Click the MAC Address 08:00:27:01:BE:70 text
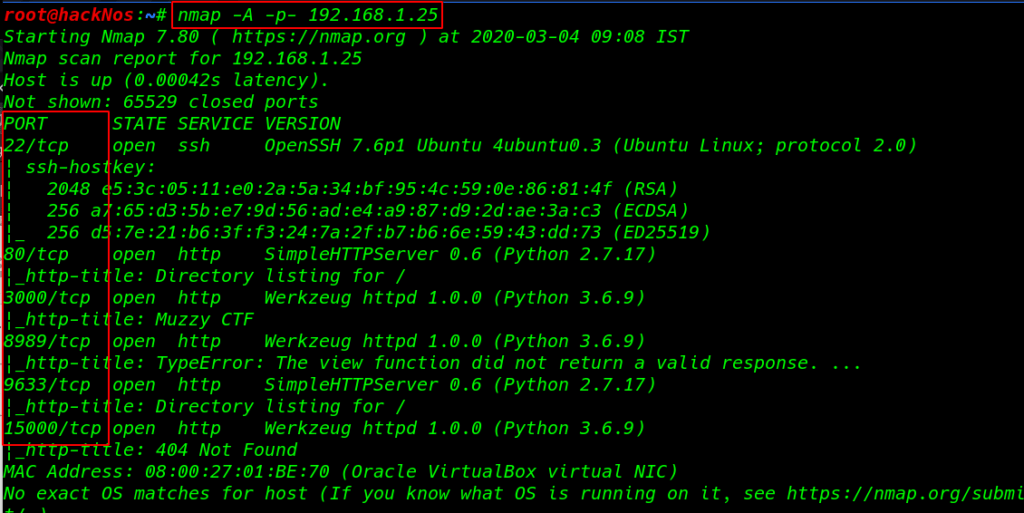The image size is (1024, 513). (x=167, y=471)
